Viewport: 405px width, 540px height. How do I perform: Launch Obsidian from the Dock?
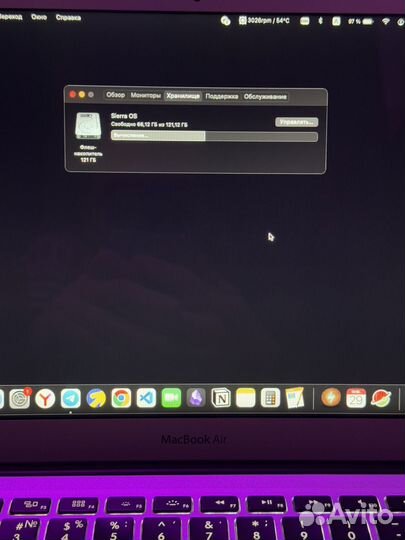(196, 398)
